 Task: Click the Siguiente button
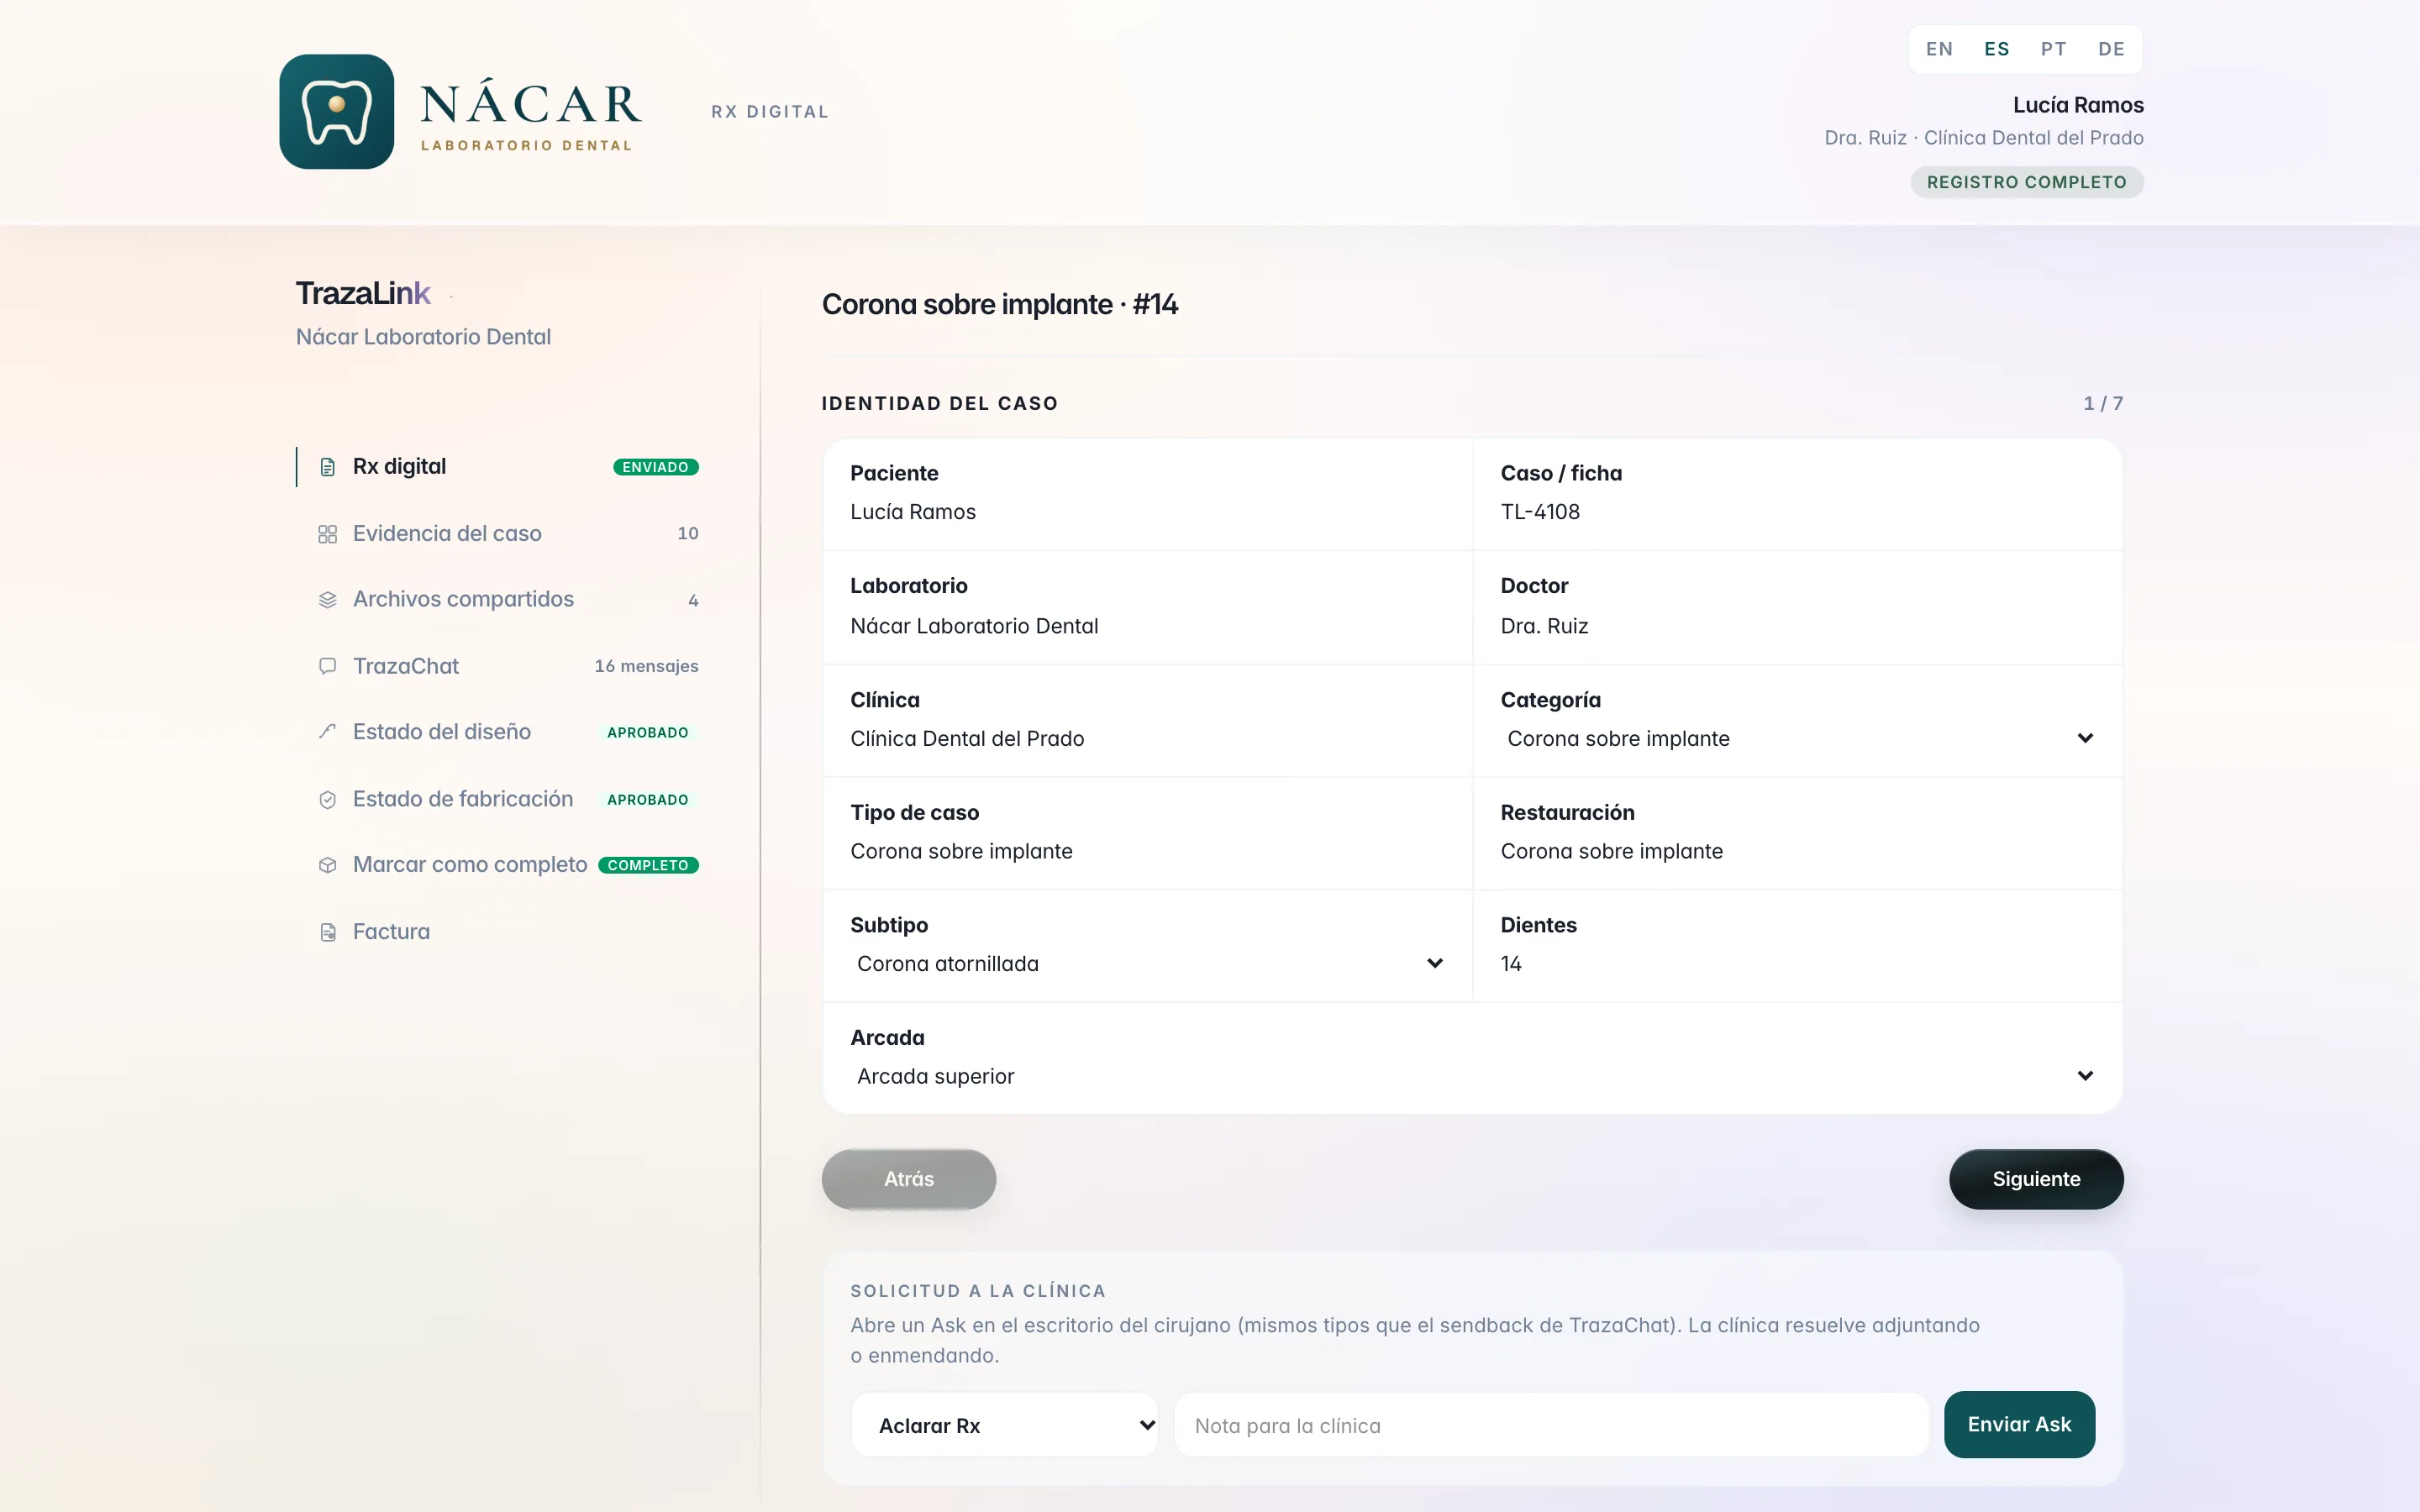[2036, 1179]
